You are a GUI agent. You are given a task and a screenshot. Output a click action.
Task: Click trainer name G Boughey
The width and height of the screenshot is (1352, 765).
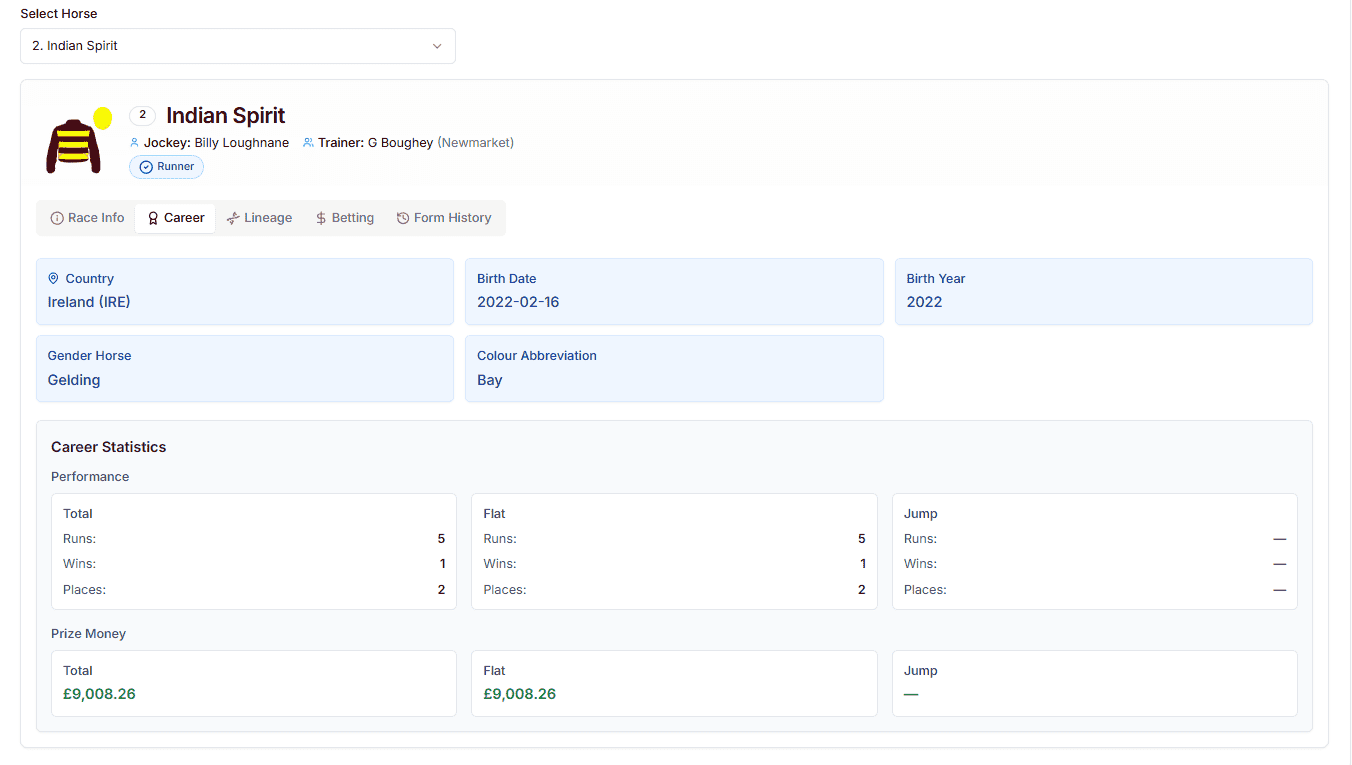click(x=400, y=143)
